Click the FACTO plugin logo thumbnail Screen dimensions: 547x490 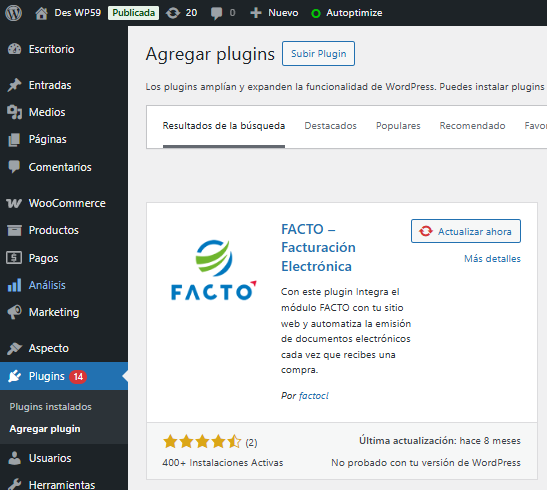click(x=213, y=270)
